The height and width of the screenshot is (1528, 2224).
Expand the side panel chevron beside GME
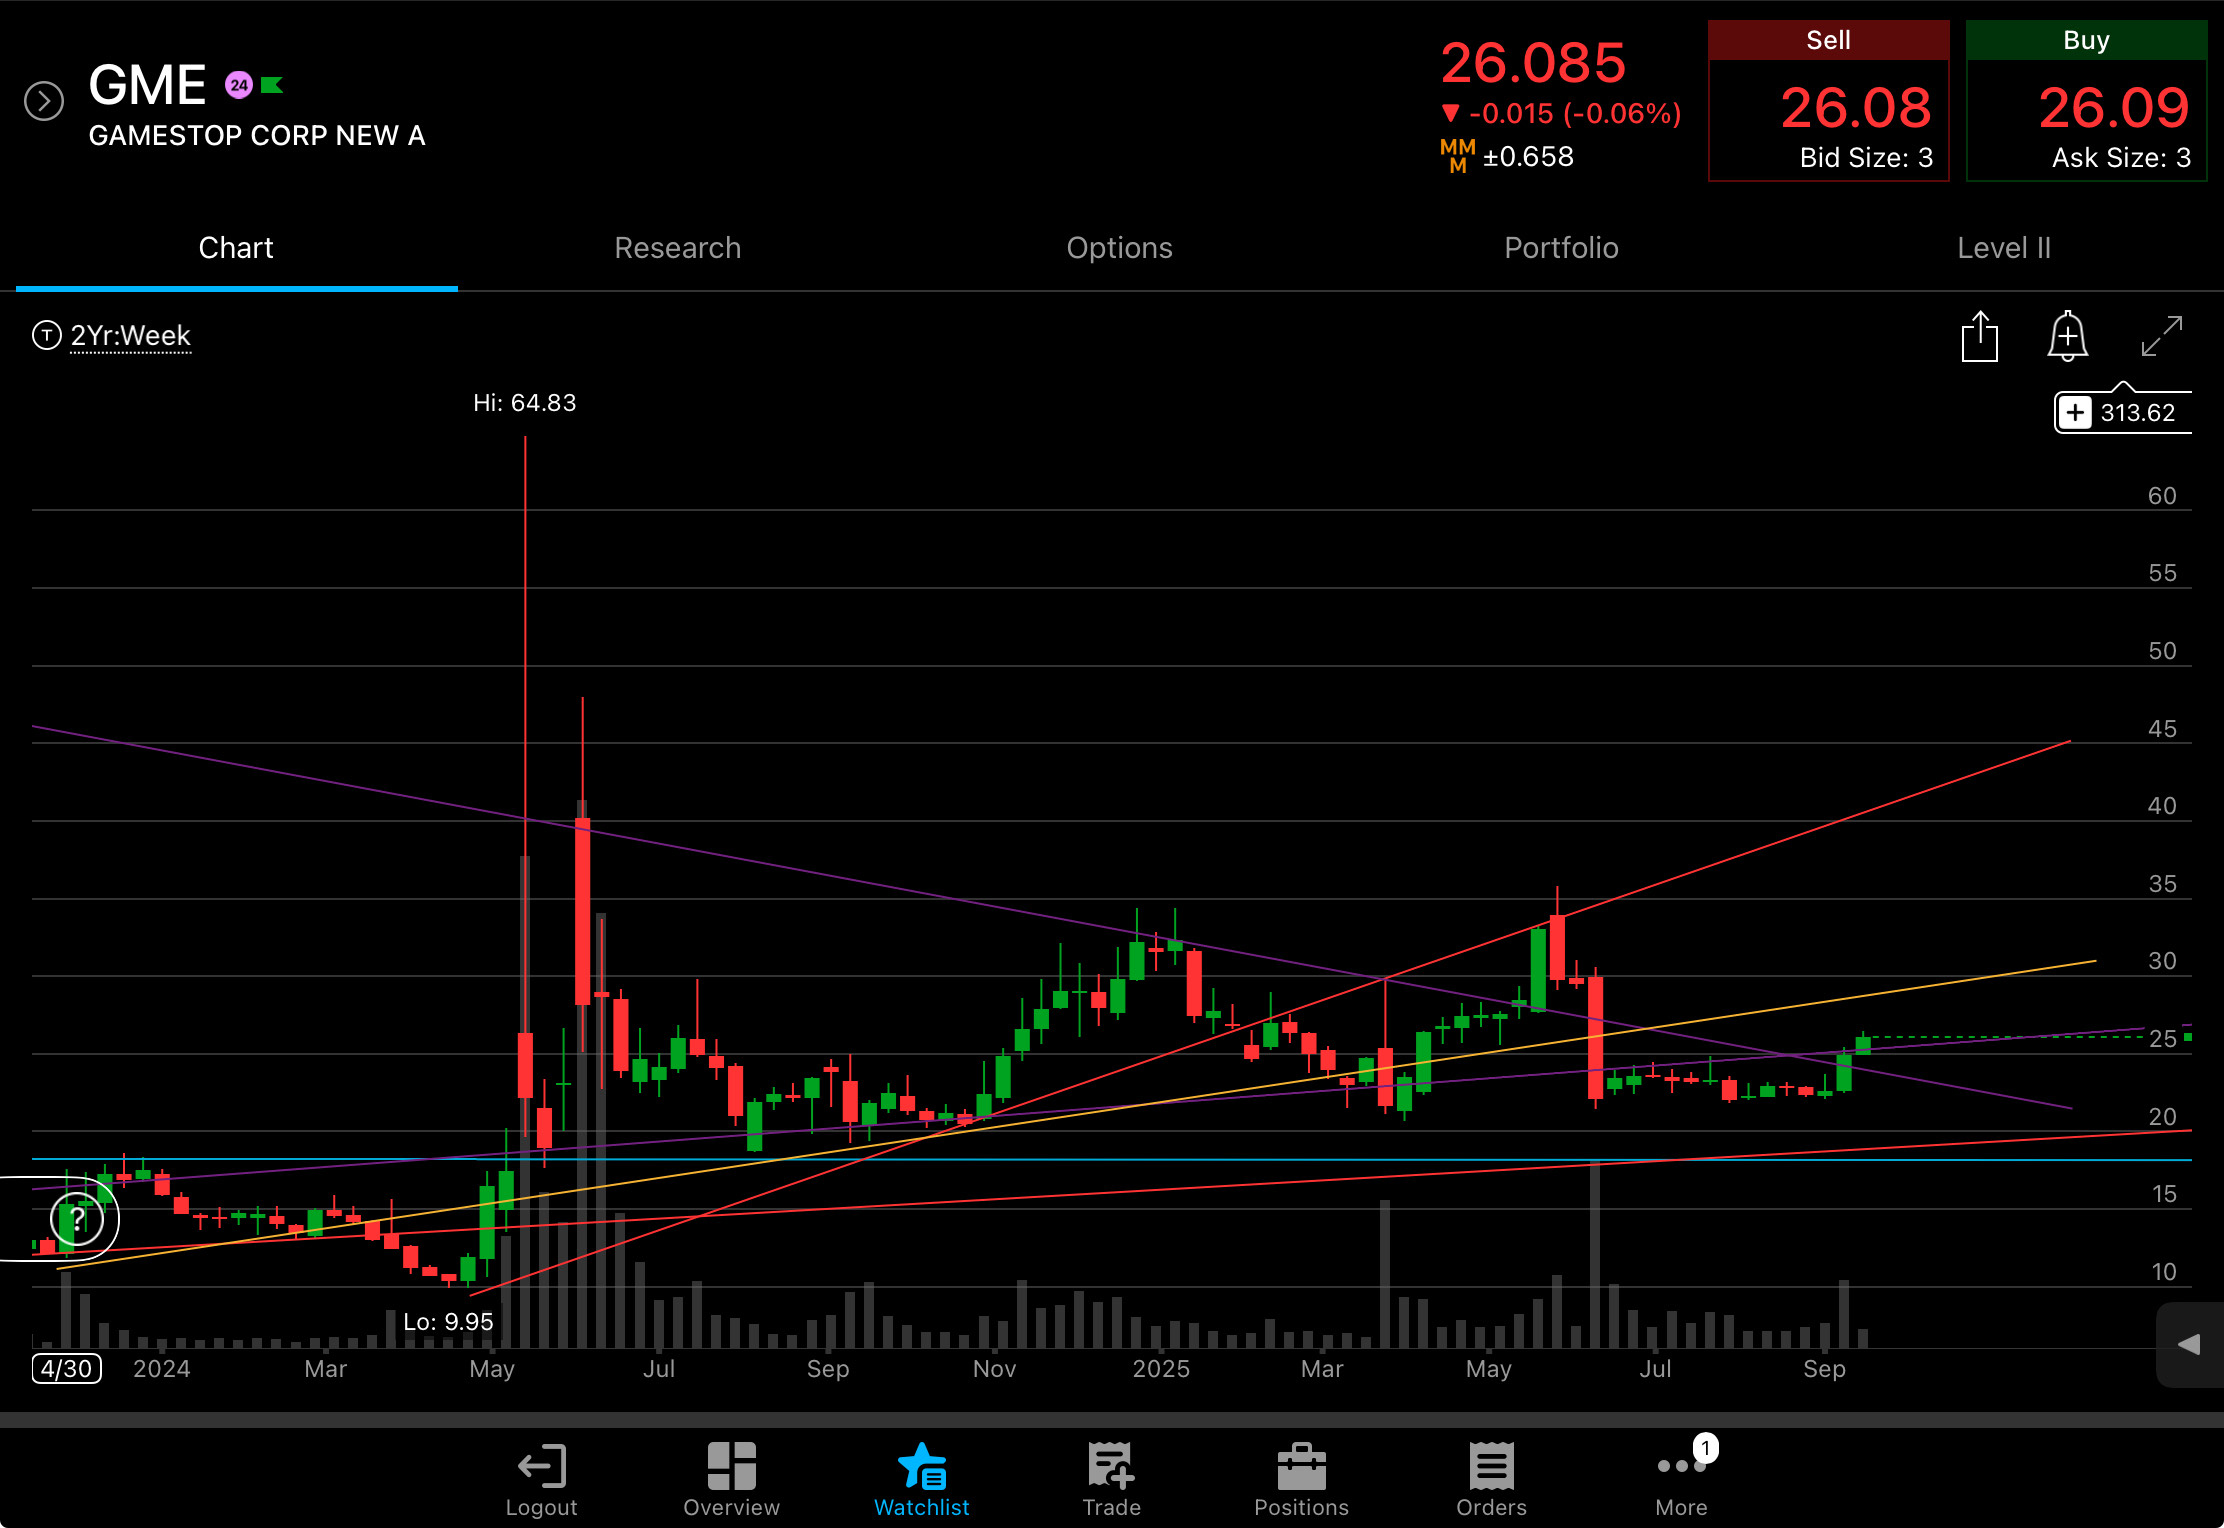(x=44, y=101)
